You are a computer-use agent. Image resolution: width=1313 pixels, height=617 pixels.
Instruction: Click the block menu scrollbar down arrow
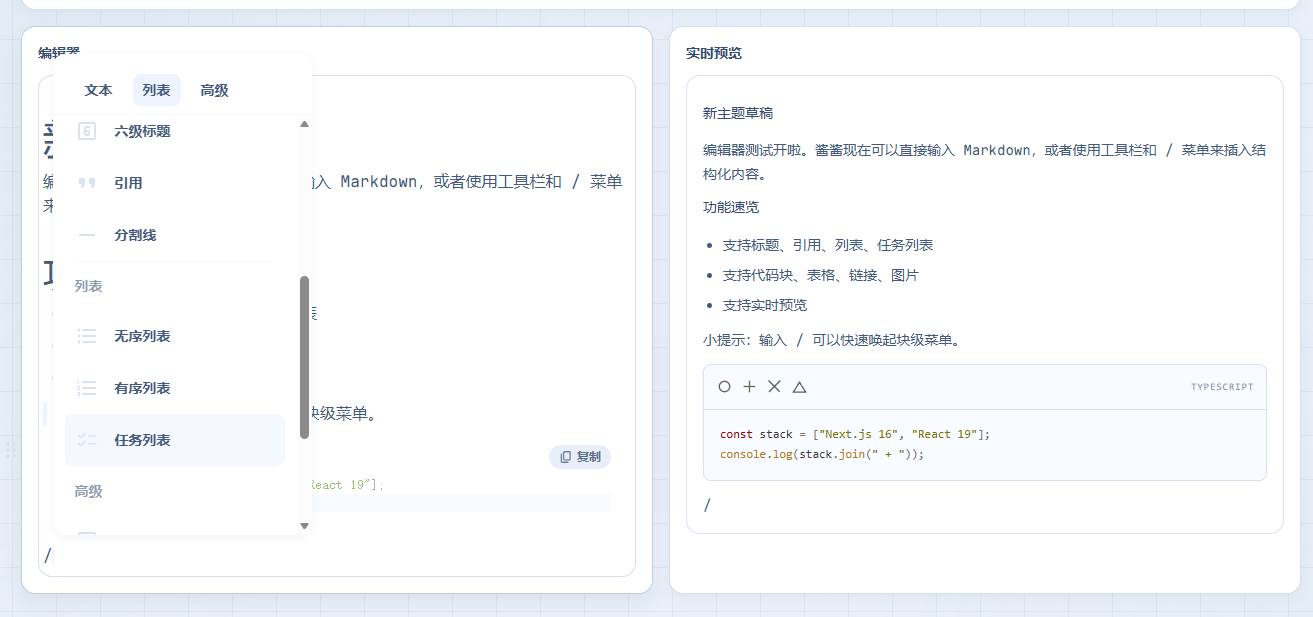[x=305, y=526]
